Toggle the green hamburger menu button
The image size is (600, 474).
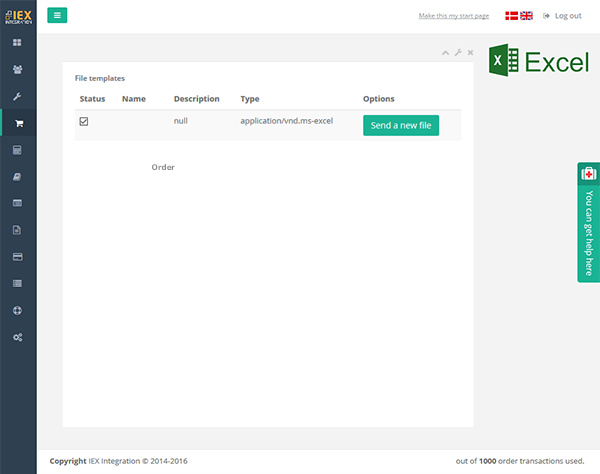pos(57,15)
